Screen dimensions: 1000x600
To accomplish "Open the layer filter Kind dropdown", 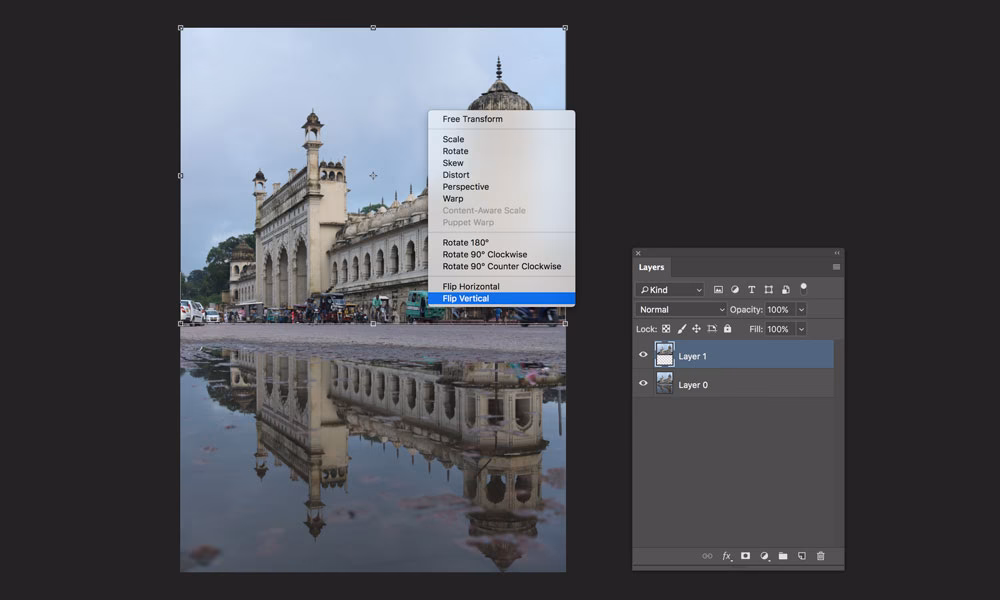I will (670, 289).
